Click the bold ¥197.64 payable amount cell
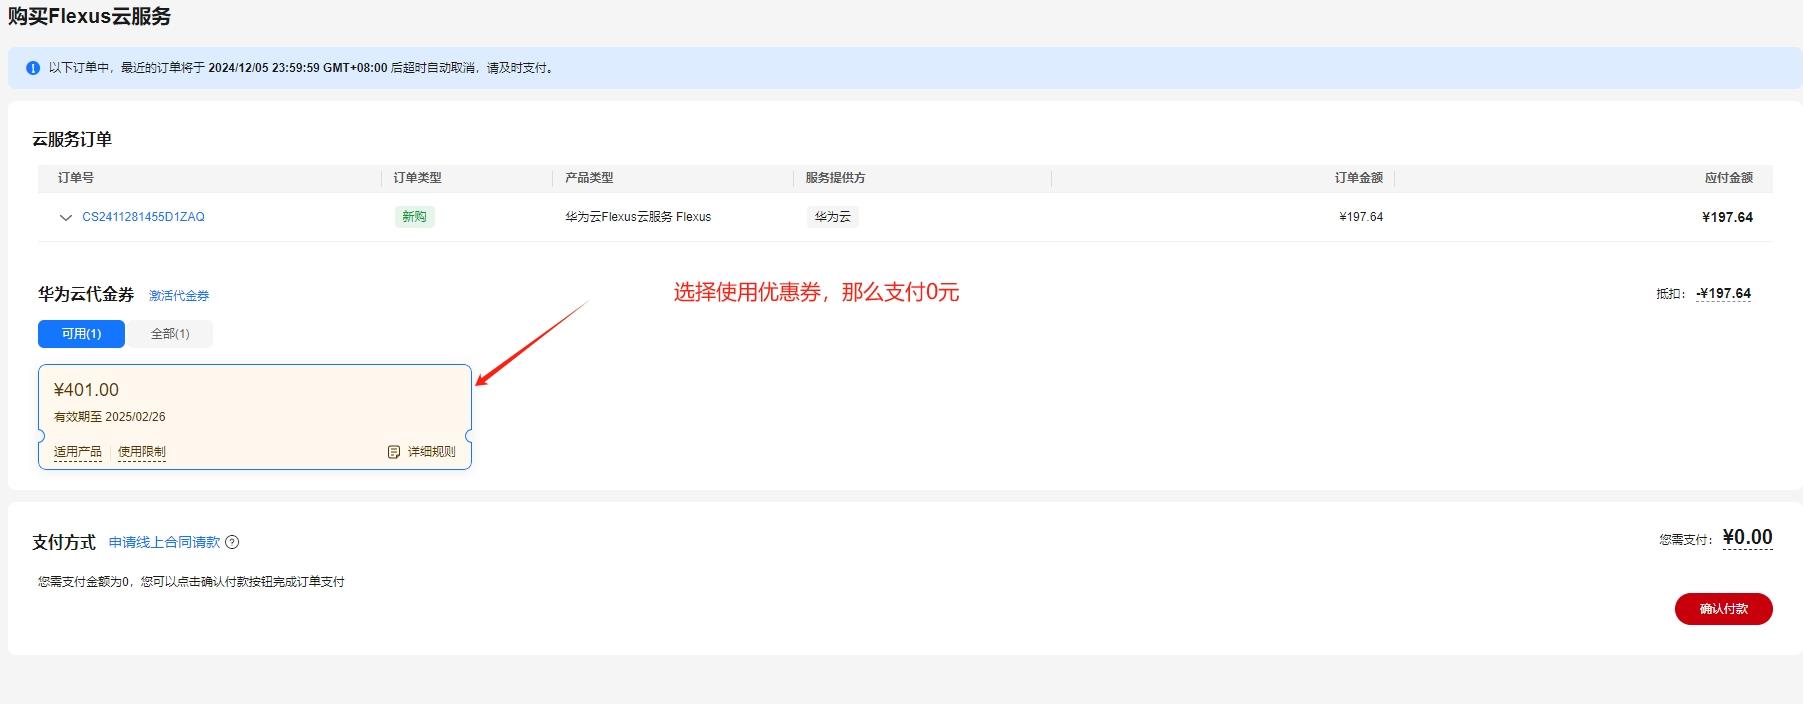This screenshot has height=704, width=1803. point(1727,217)
